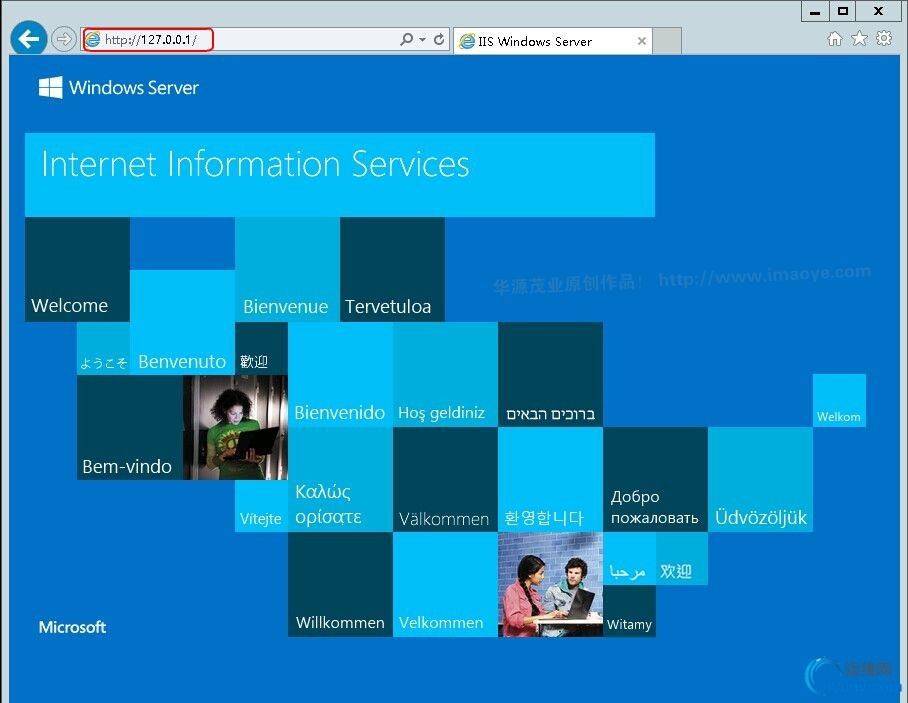Click the Welcome tile
908x703 pixels.
coord(77,269)
